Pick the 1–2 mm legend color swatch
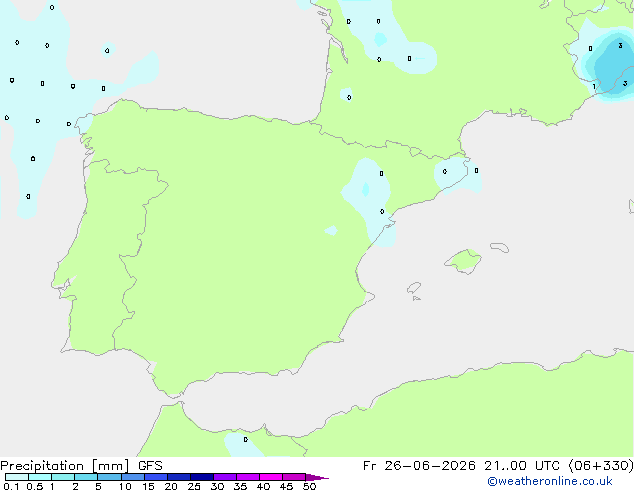Viewport: 634px width, 490px height. pyautogui.click(x=63, y=477)
